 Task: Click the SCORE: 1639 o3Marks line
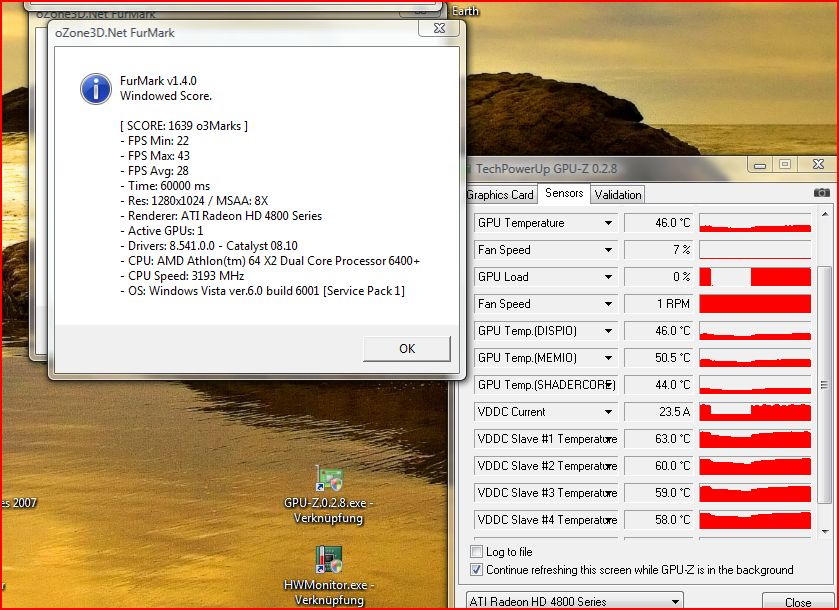pyautogui.click(x=184, y=126)
